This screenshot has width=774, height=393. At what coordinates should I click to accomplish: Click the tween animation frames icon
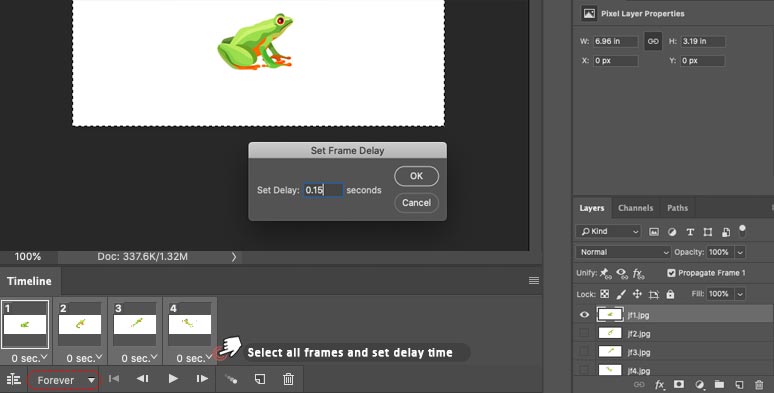(231, 379)
